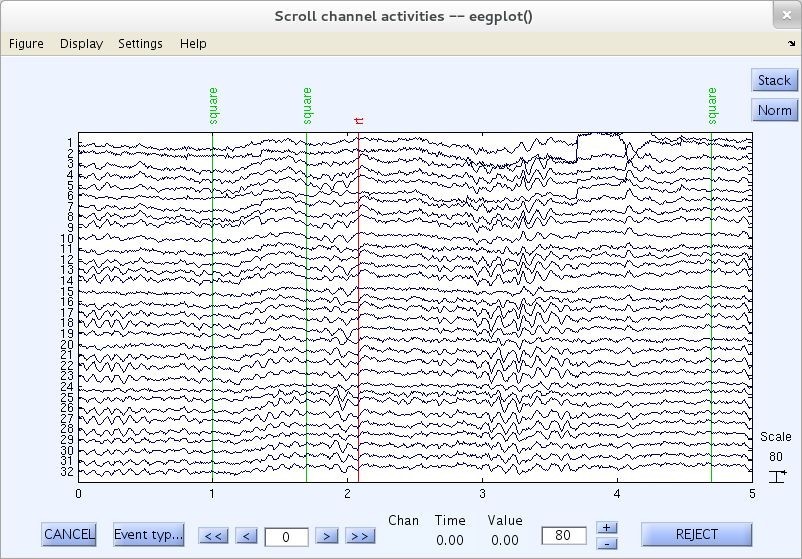Viewport: 802px width, 559px height.
Task: Open the Figure menu
Action: [x=26, y=43]
